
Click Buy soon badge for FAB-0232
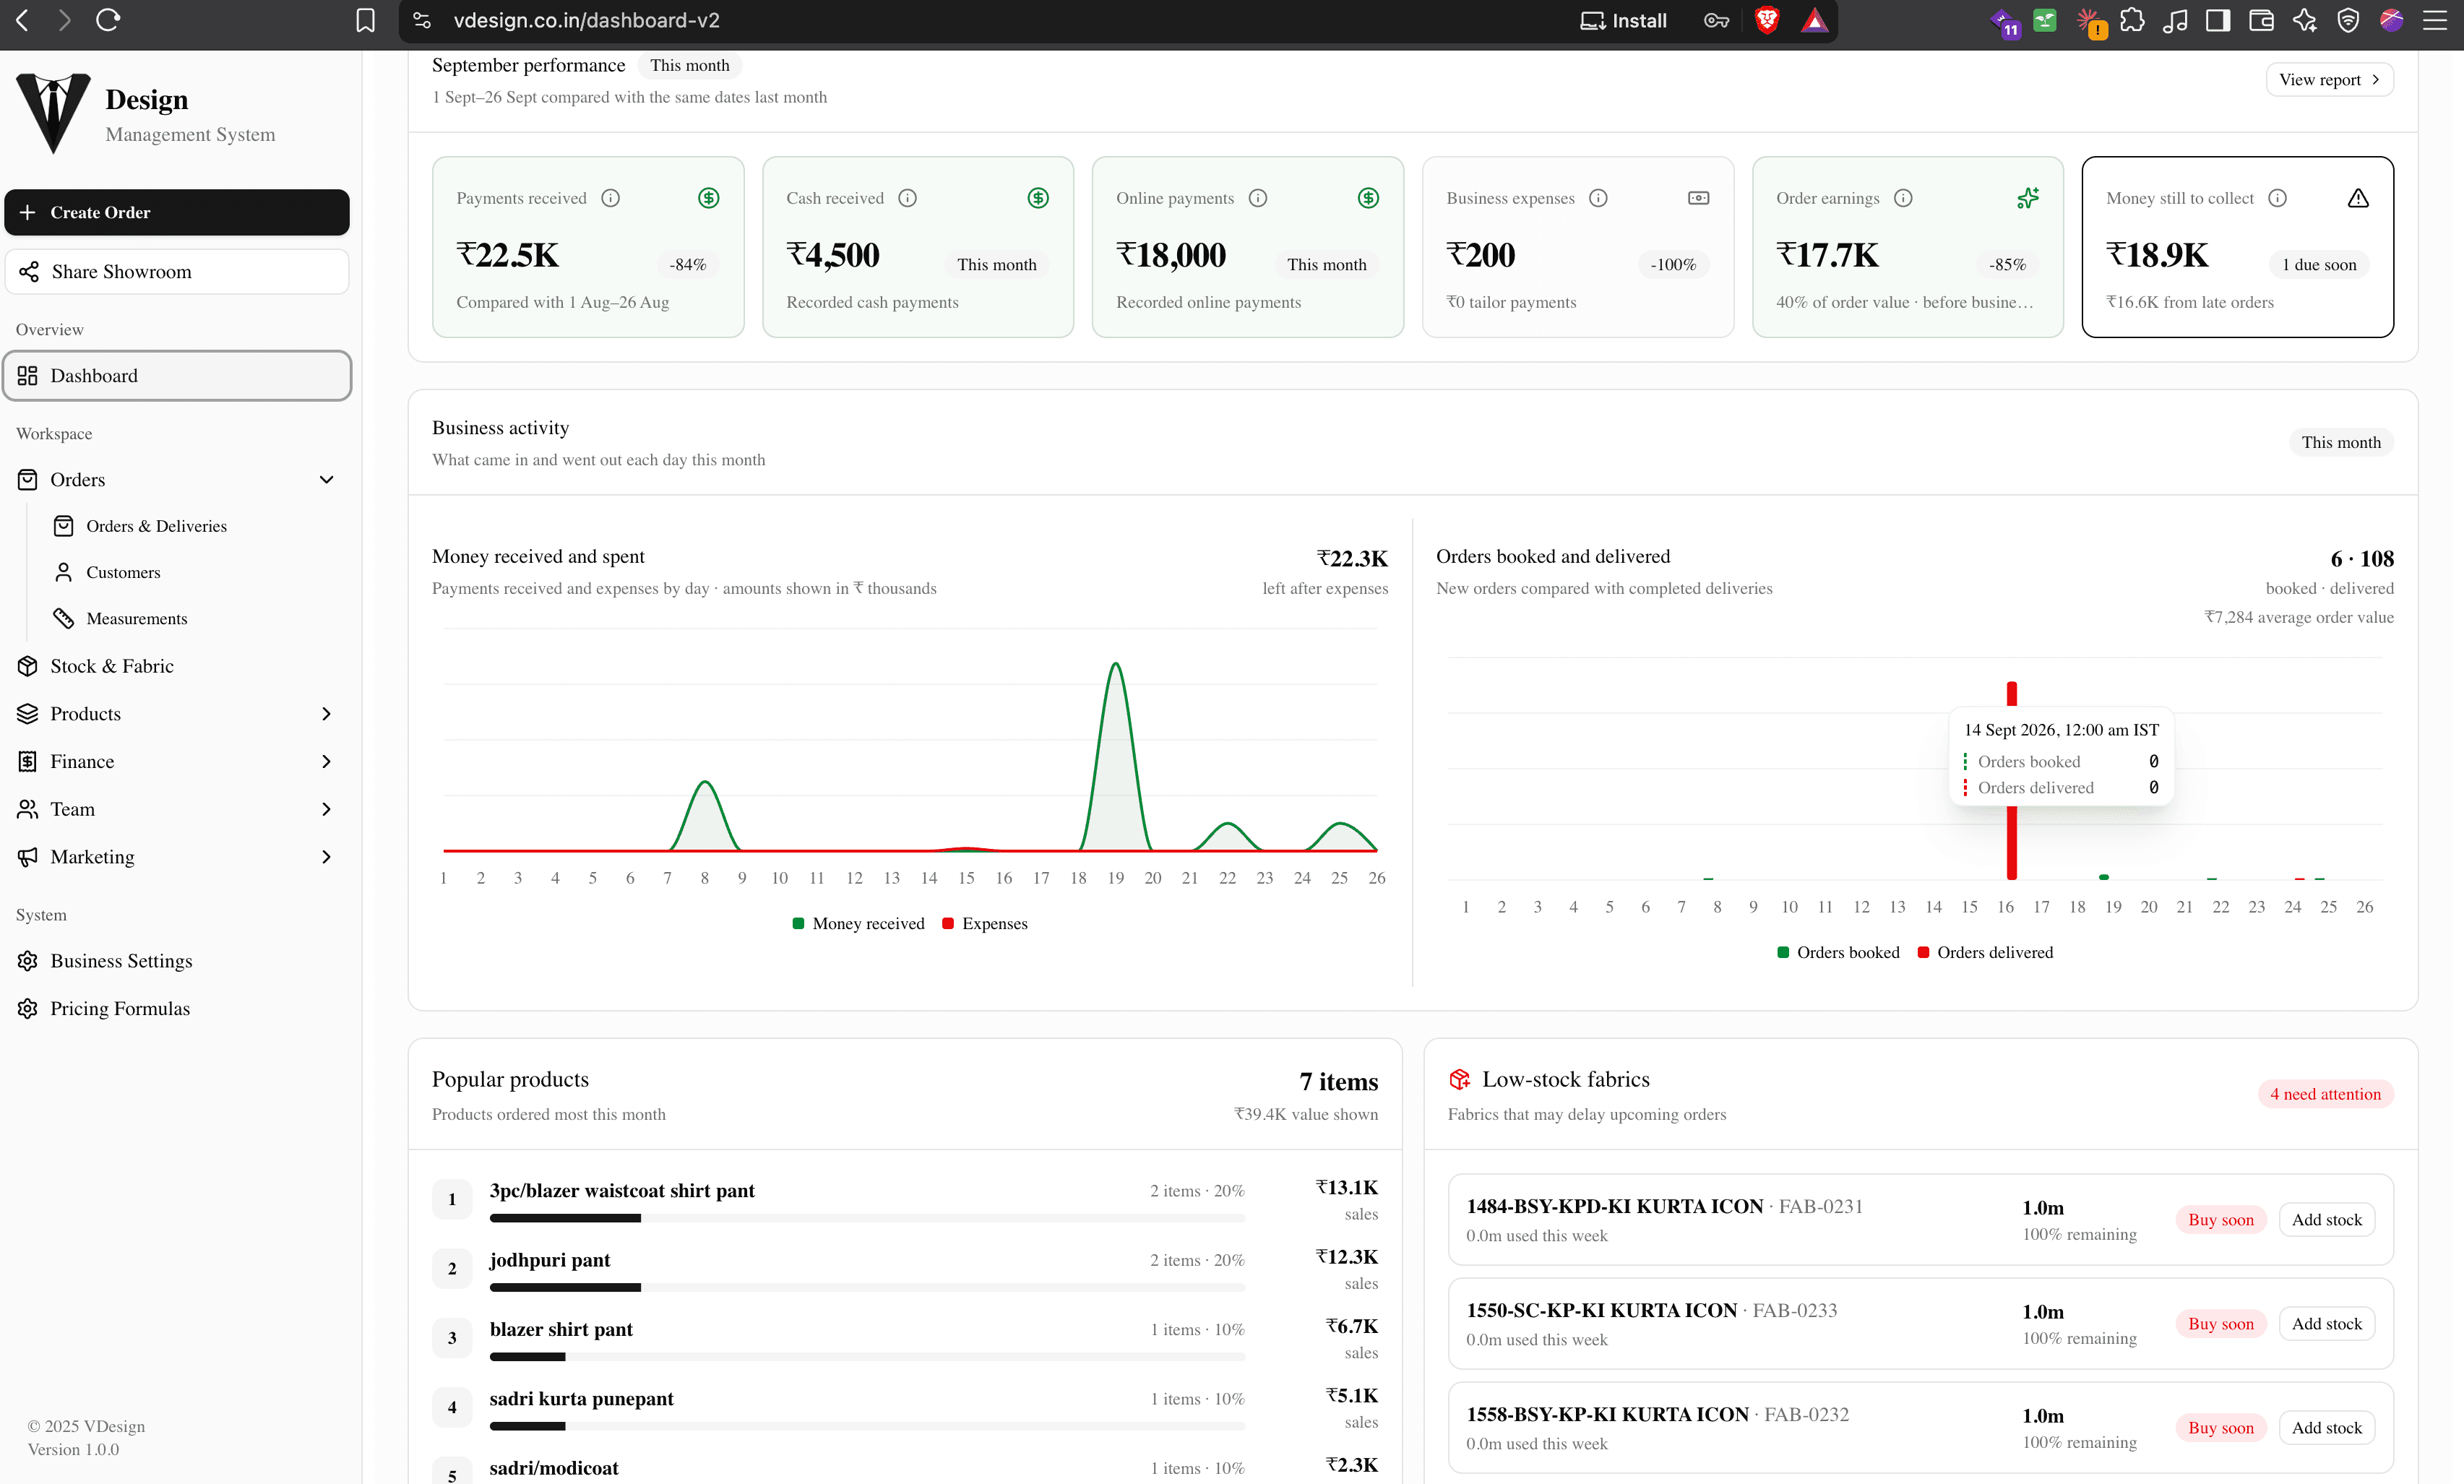click(2220, 1427)
